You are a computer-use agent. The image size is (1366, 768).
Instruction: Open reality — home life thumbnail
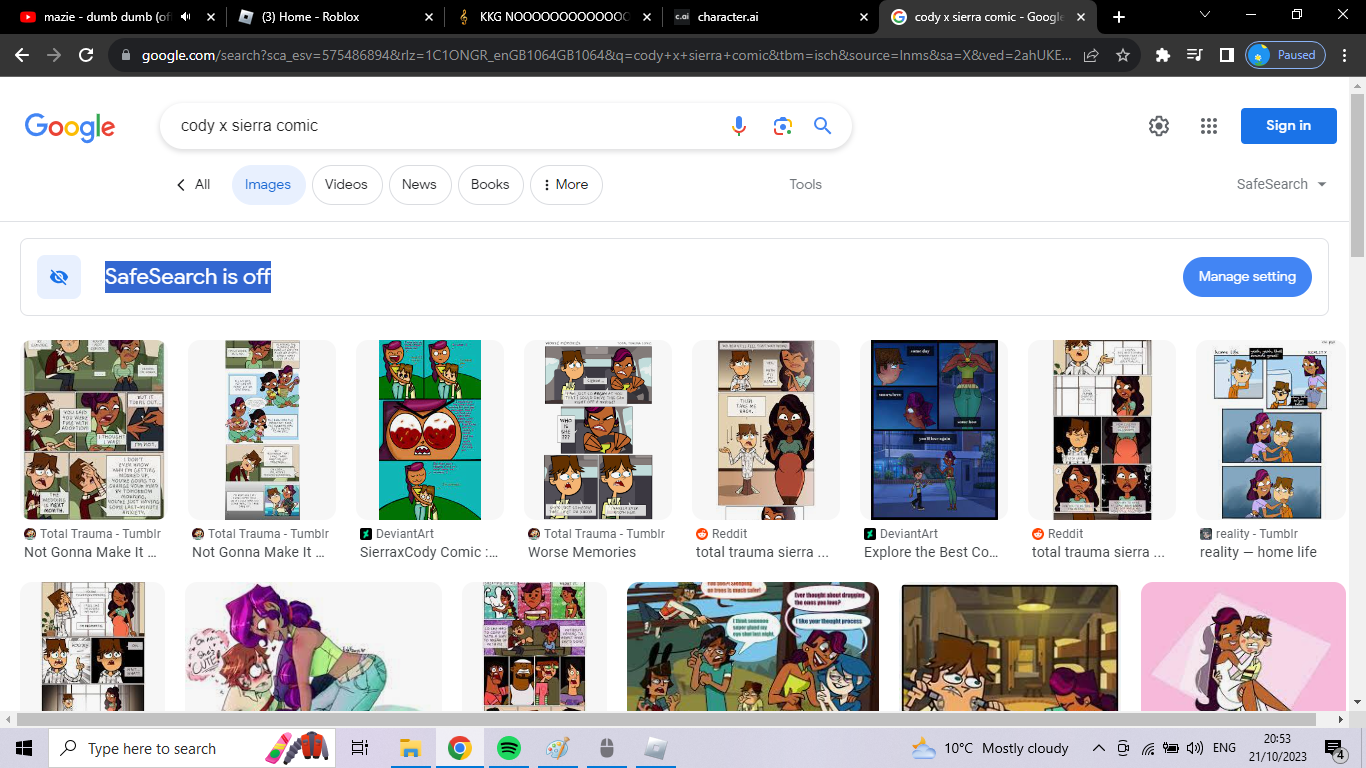point(1271,430)
